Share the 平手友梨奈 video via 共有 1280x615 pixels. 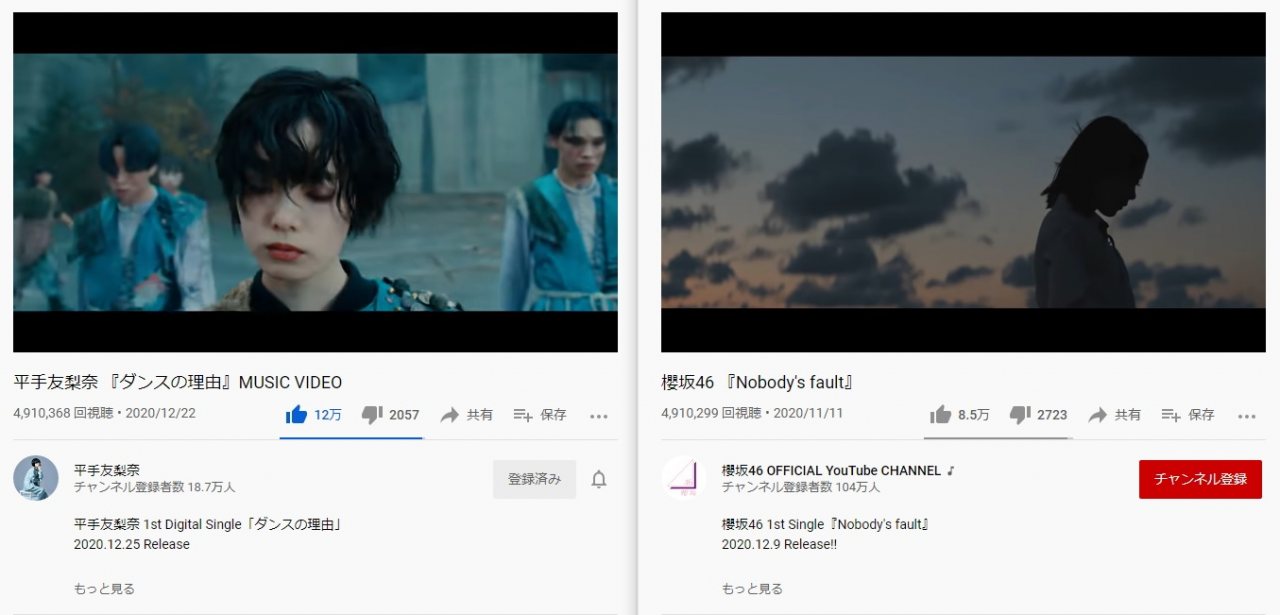[466, 415]
